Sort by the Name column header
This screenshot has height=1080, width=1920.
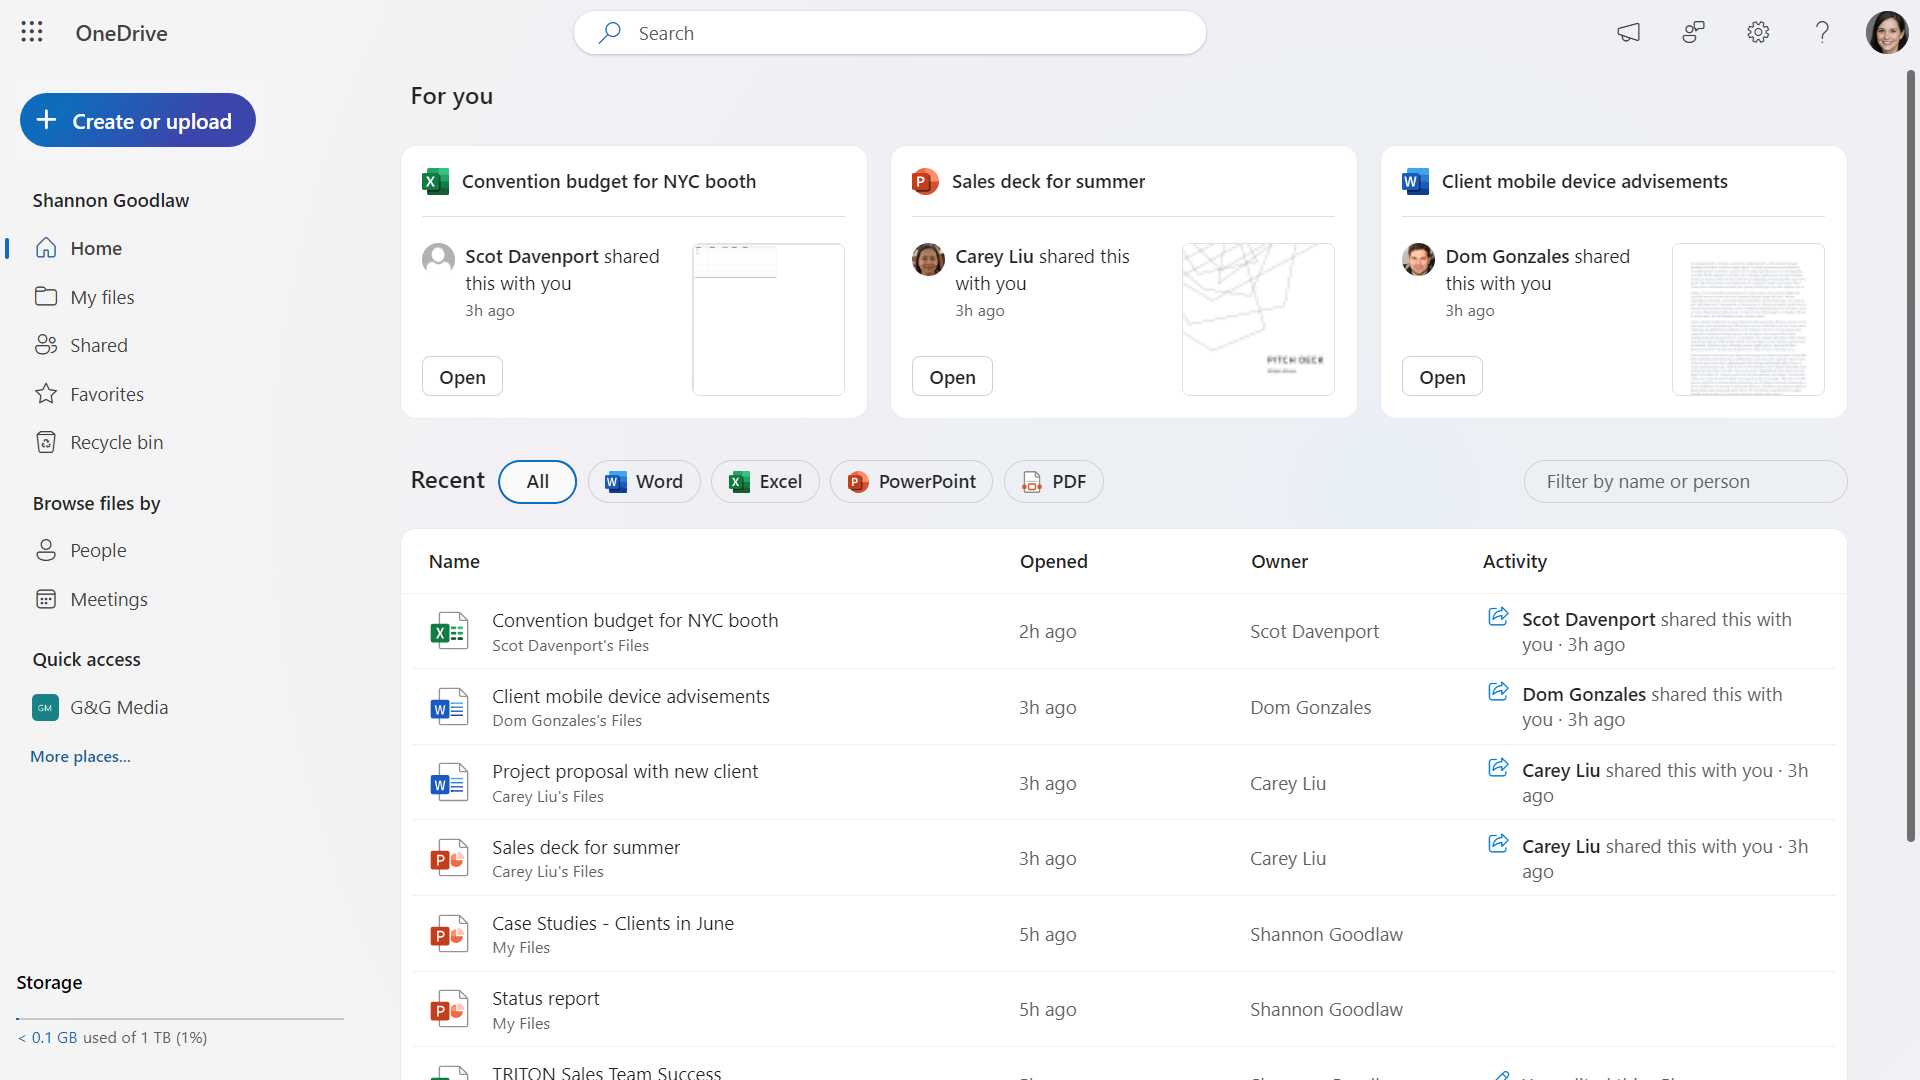click(x=454, y=561)
